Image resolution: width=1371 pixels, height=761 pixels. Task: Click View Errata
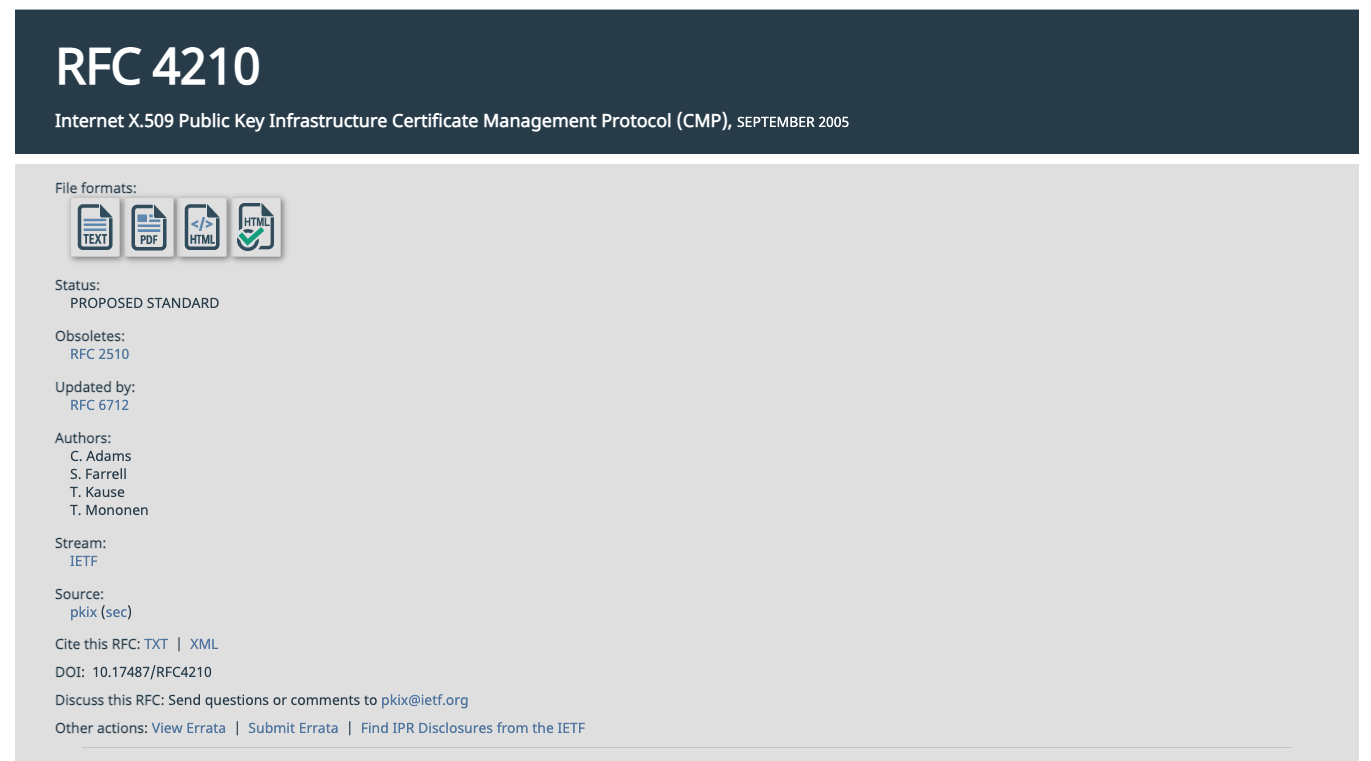189,728
